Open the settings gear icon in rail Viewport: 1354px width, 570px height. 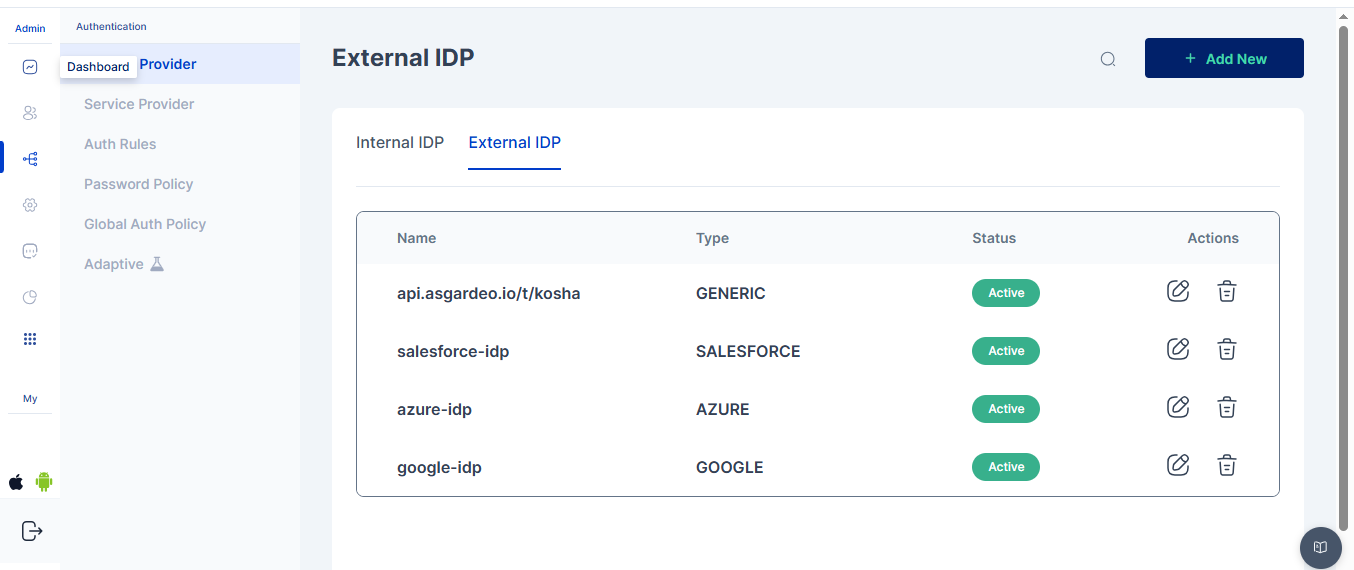(x=30, y=205)
